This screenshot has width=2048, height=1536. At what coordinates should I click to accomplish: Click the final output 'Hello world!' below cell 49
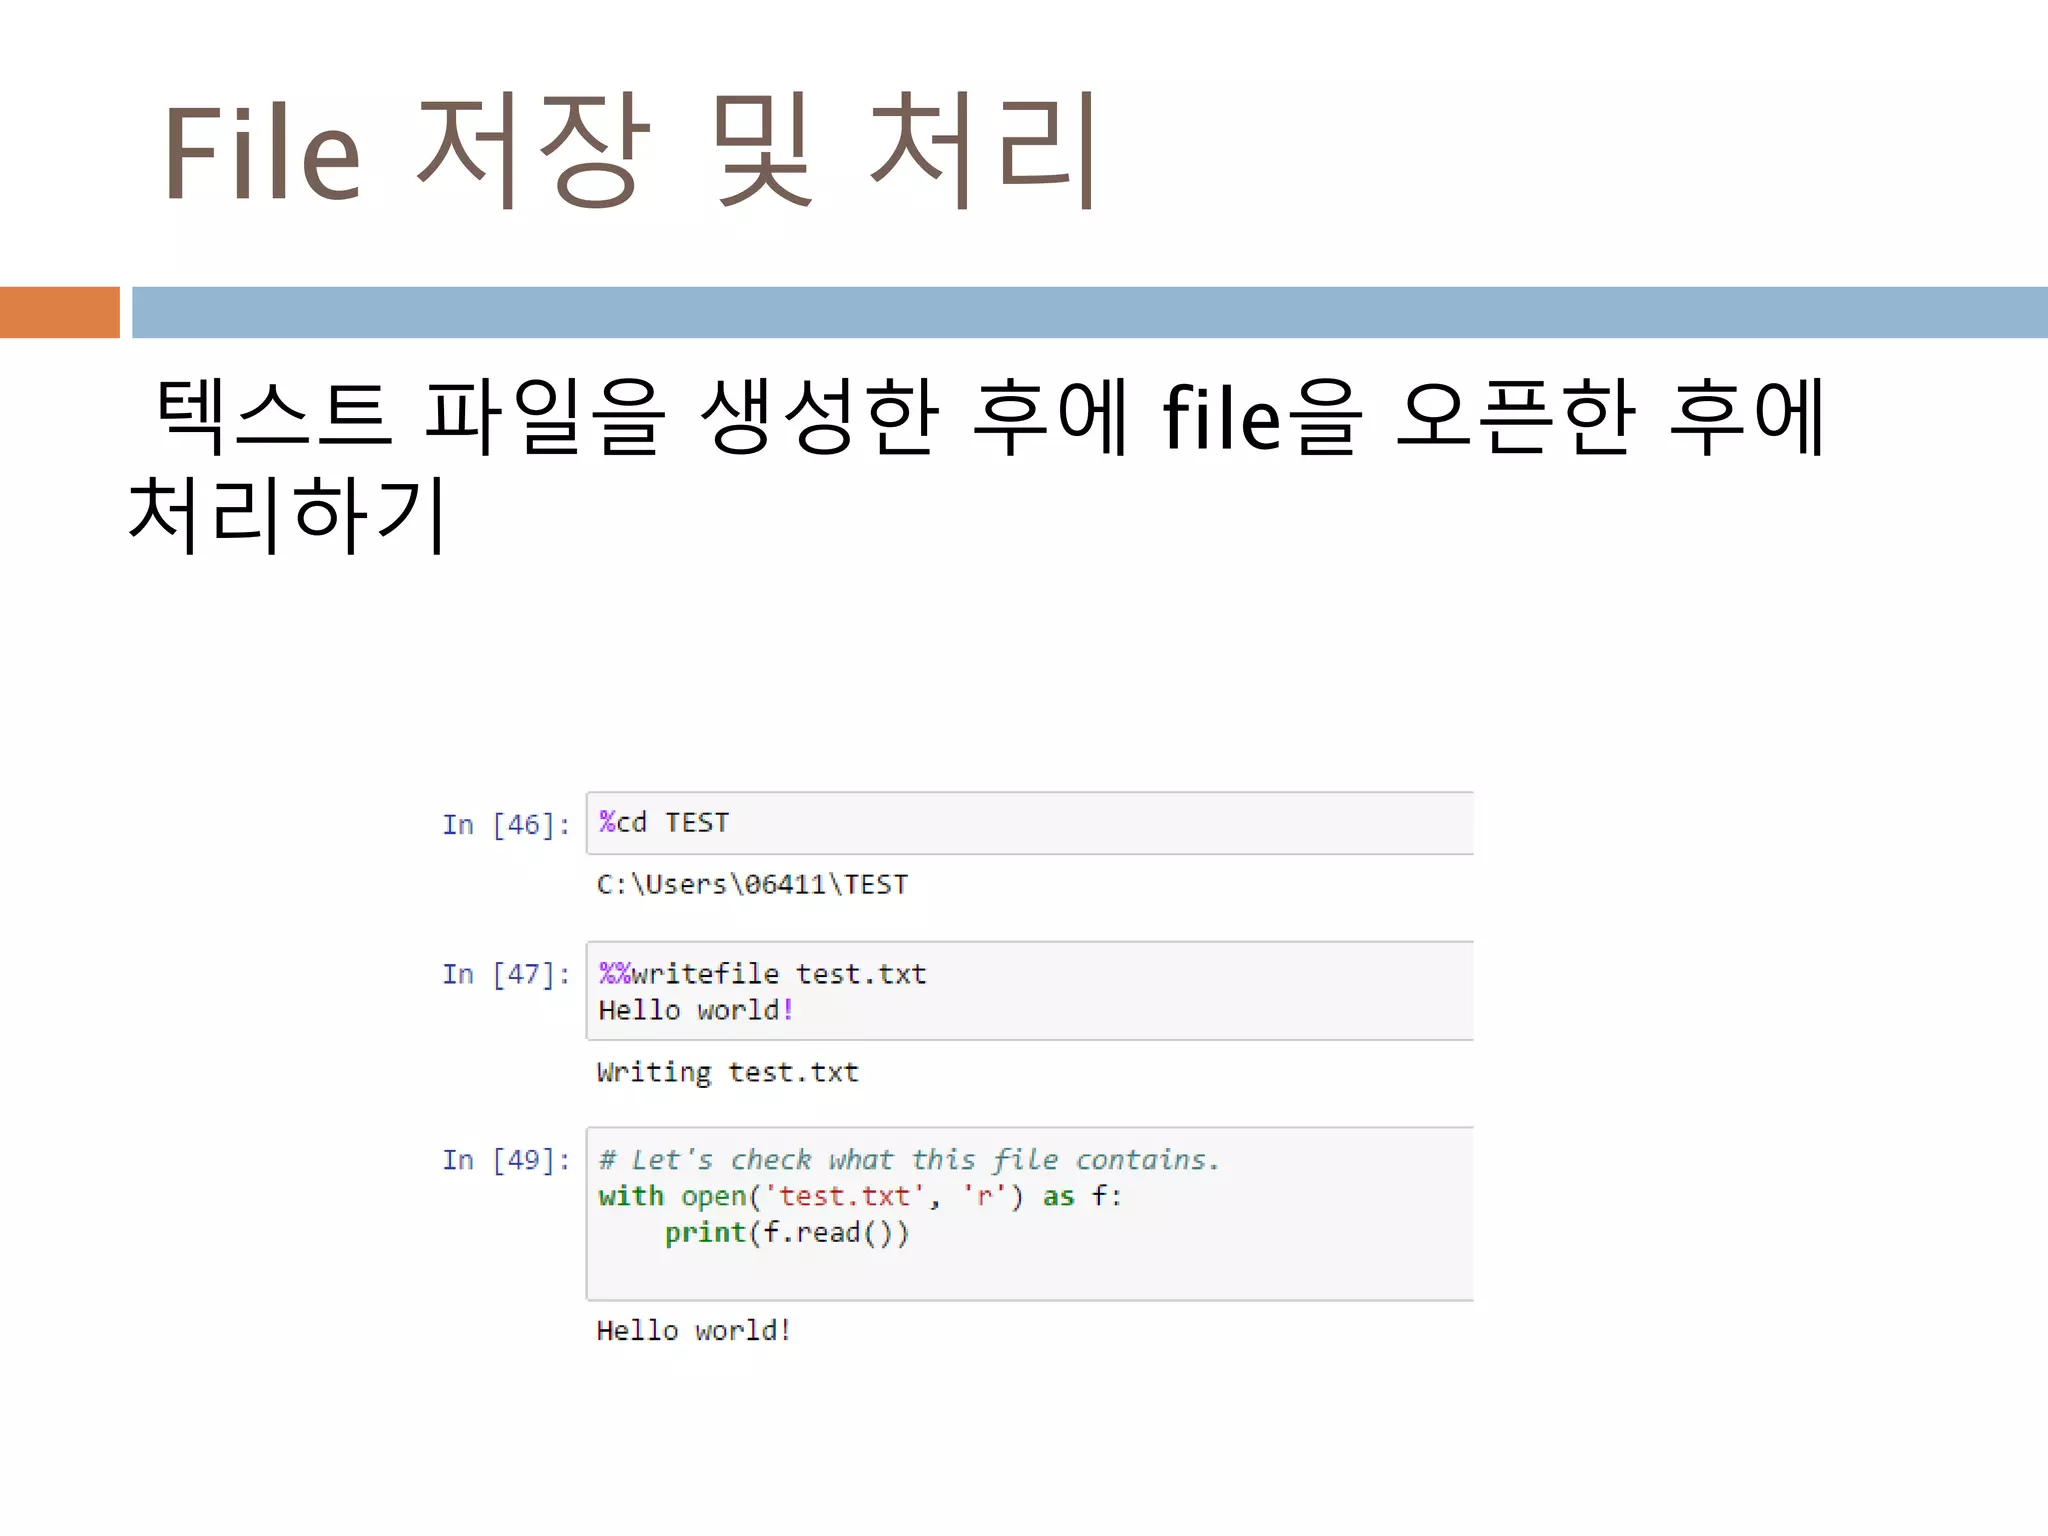[x=694, y=1331]
